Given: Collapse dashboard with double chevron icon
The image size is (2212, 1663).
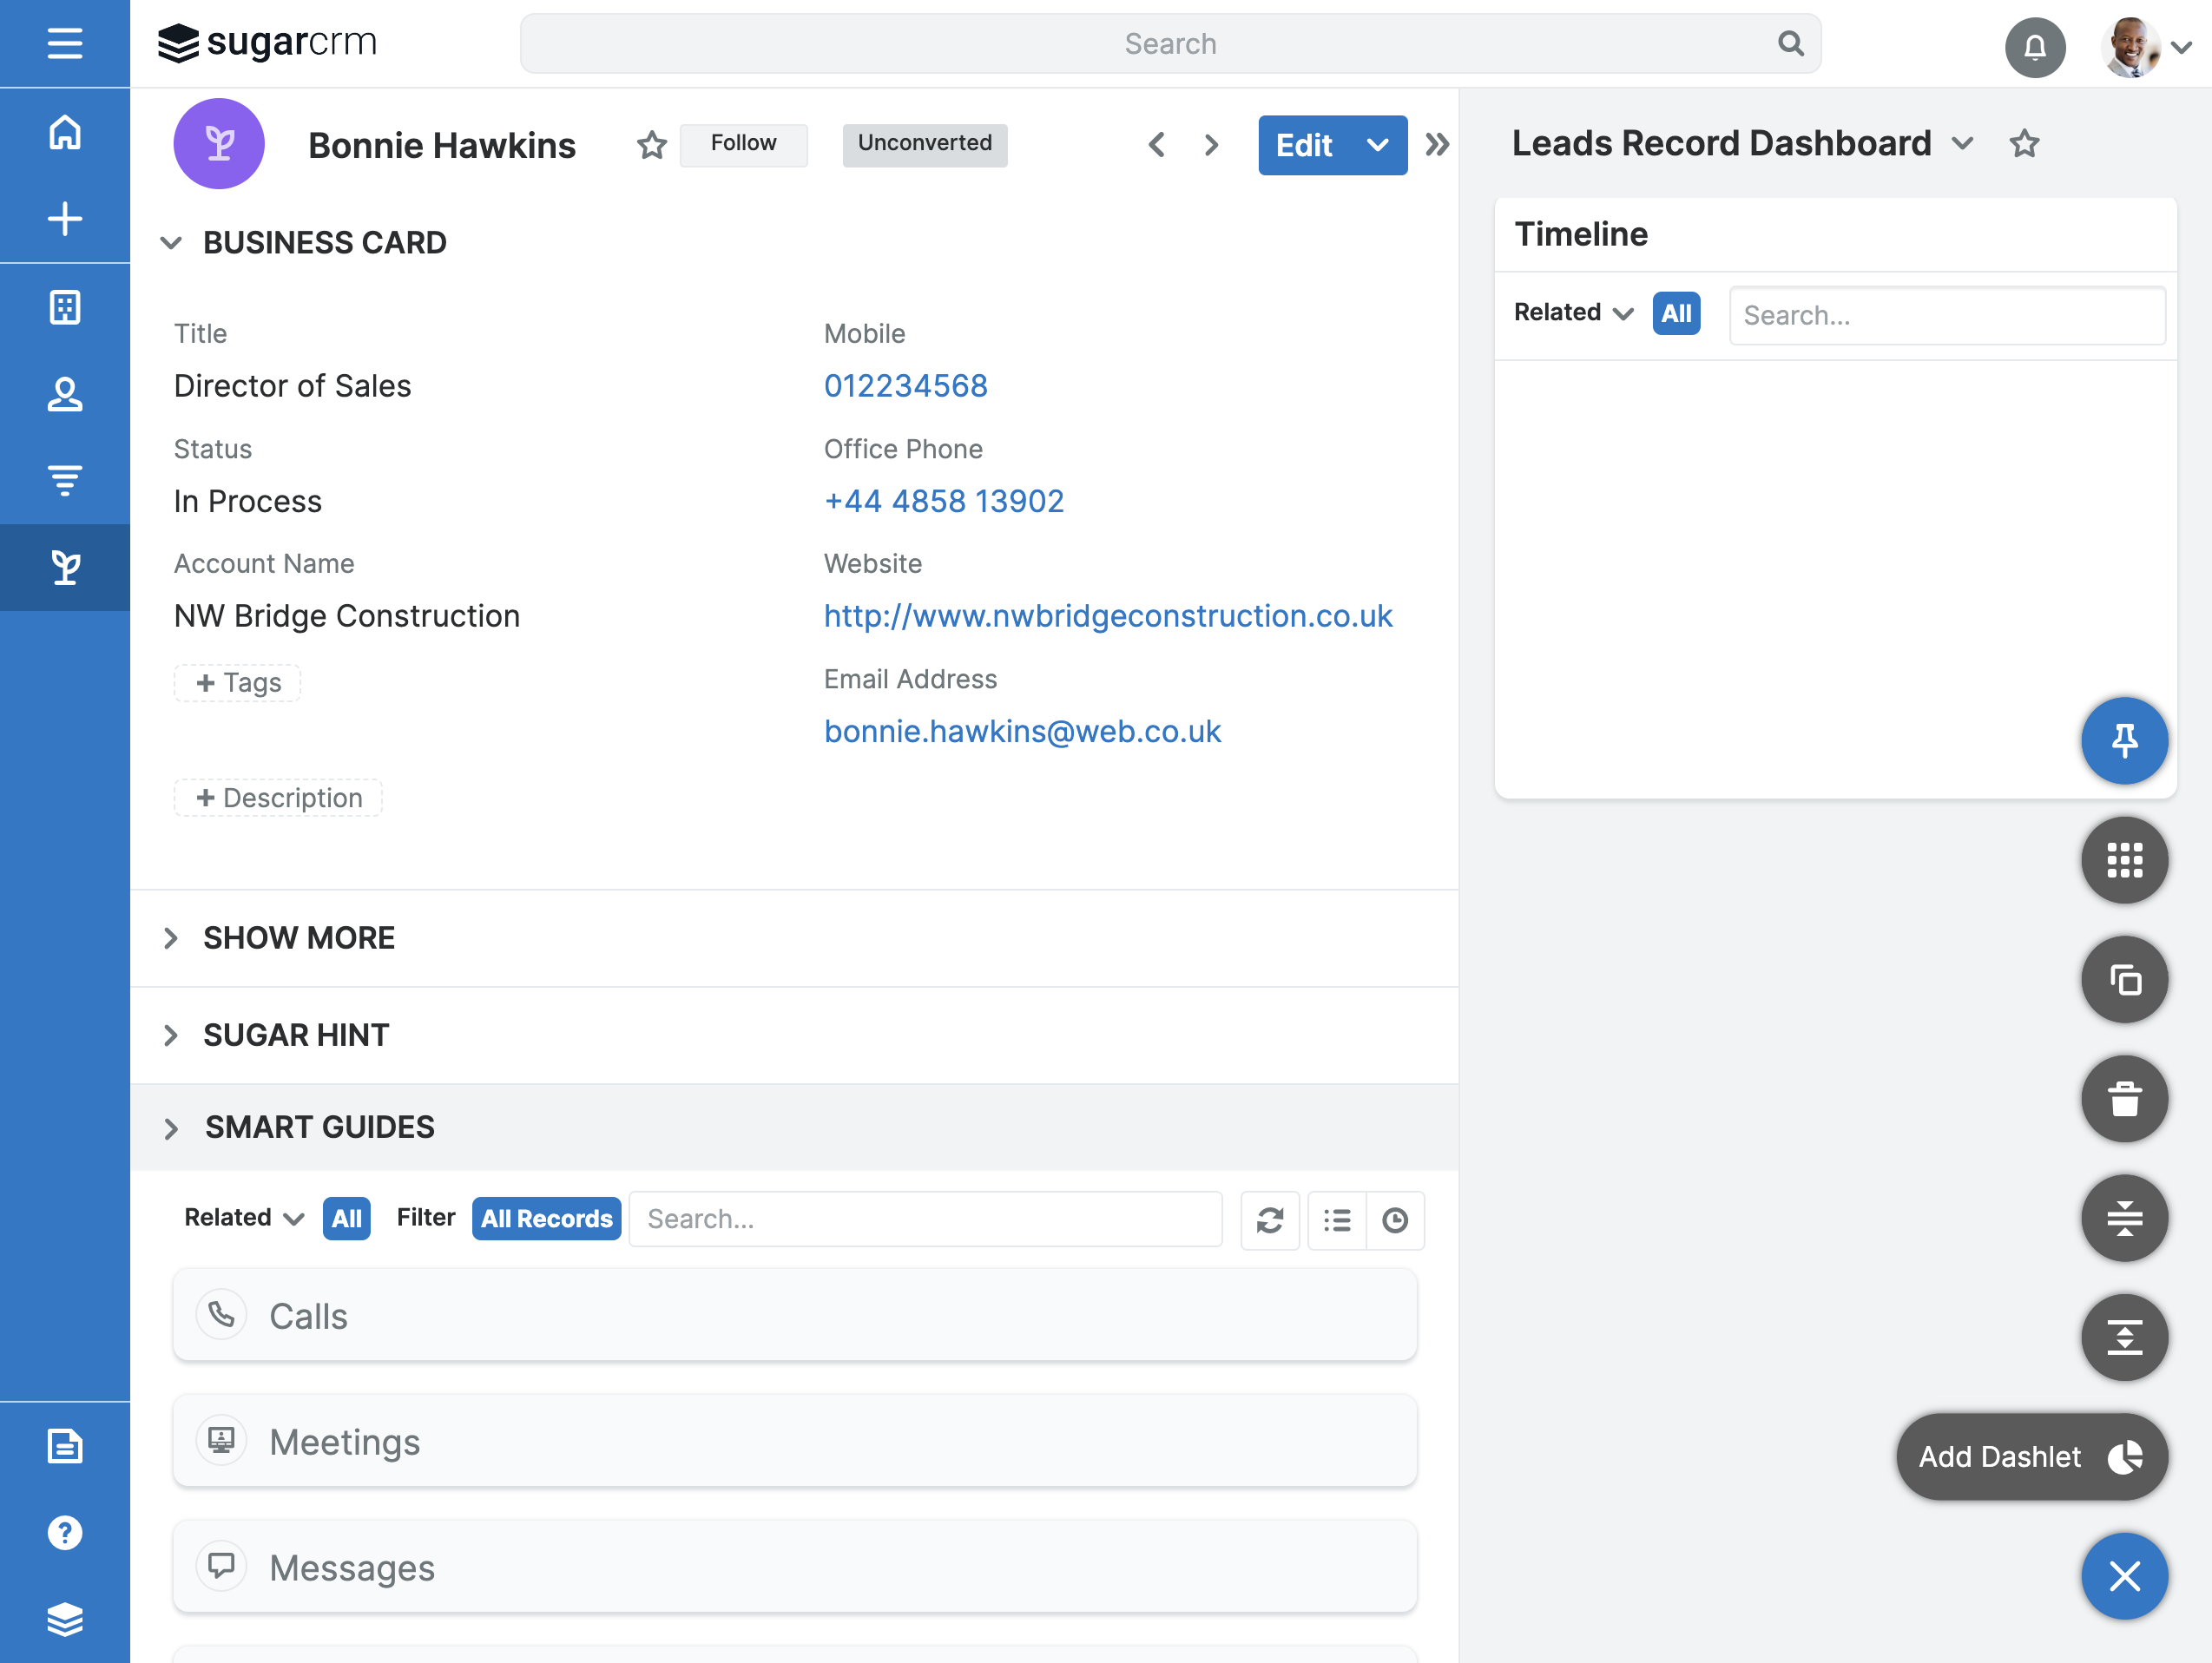Looking at the screenshot, I should click(x=1437, y=145).
